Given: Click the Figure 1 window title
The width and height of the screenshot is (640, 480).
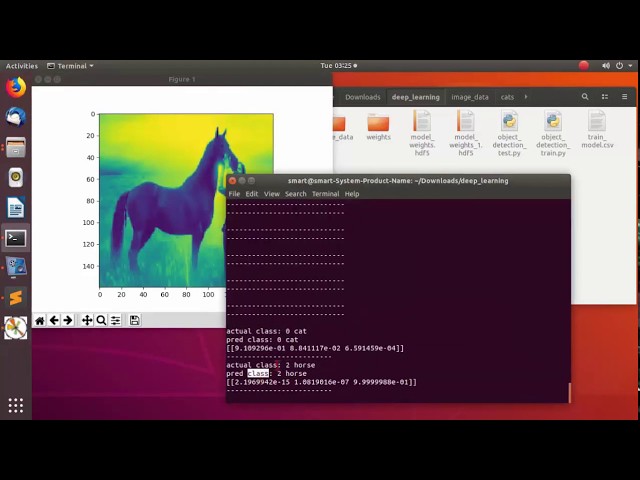Looking at the screenshot, I should pyautogui.click(x=182, y=79).
